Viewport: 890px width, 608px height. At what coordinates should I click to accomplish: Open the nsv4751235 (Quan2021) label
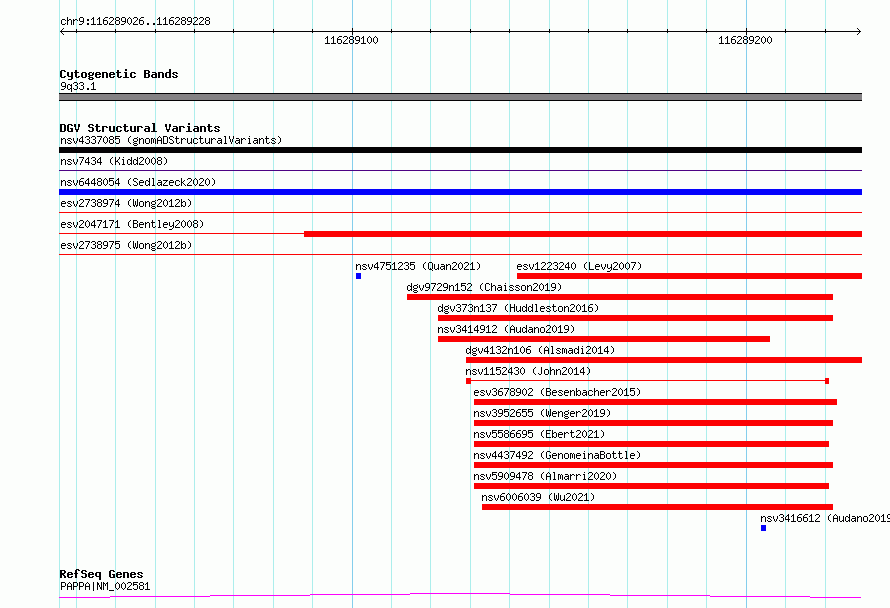tap(418, 266)
